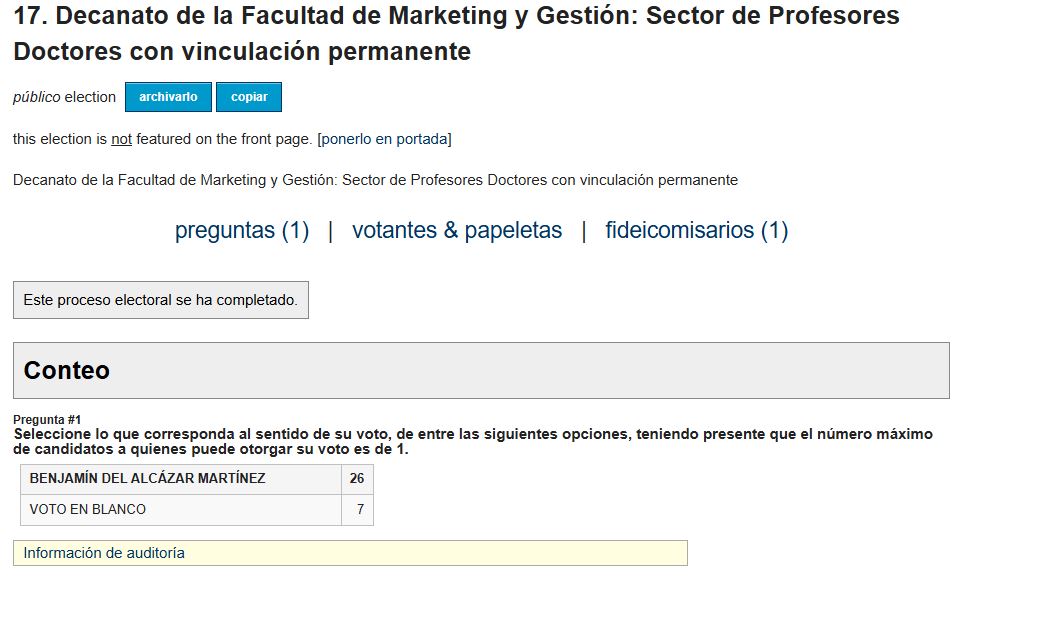Click the election description paragraph
1055x625 pixels.
click(x=375, y=180)
